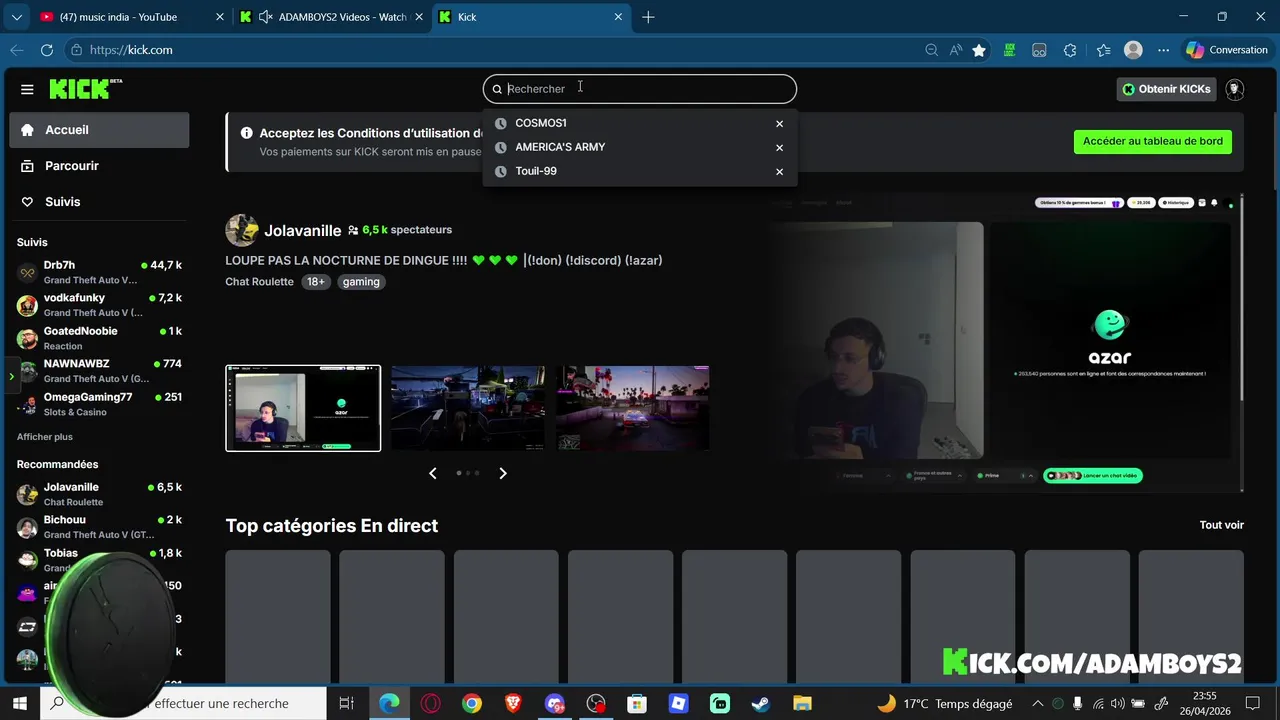Focus the Rechercher search field
The image size is (1280, 720).
coord(640,89)
